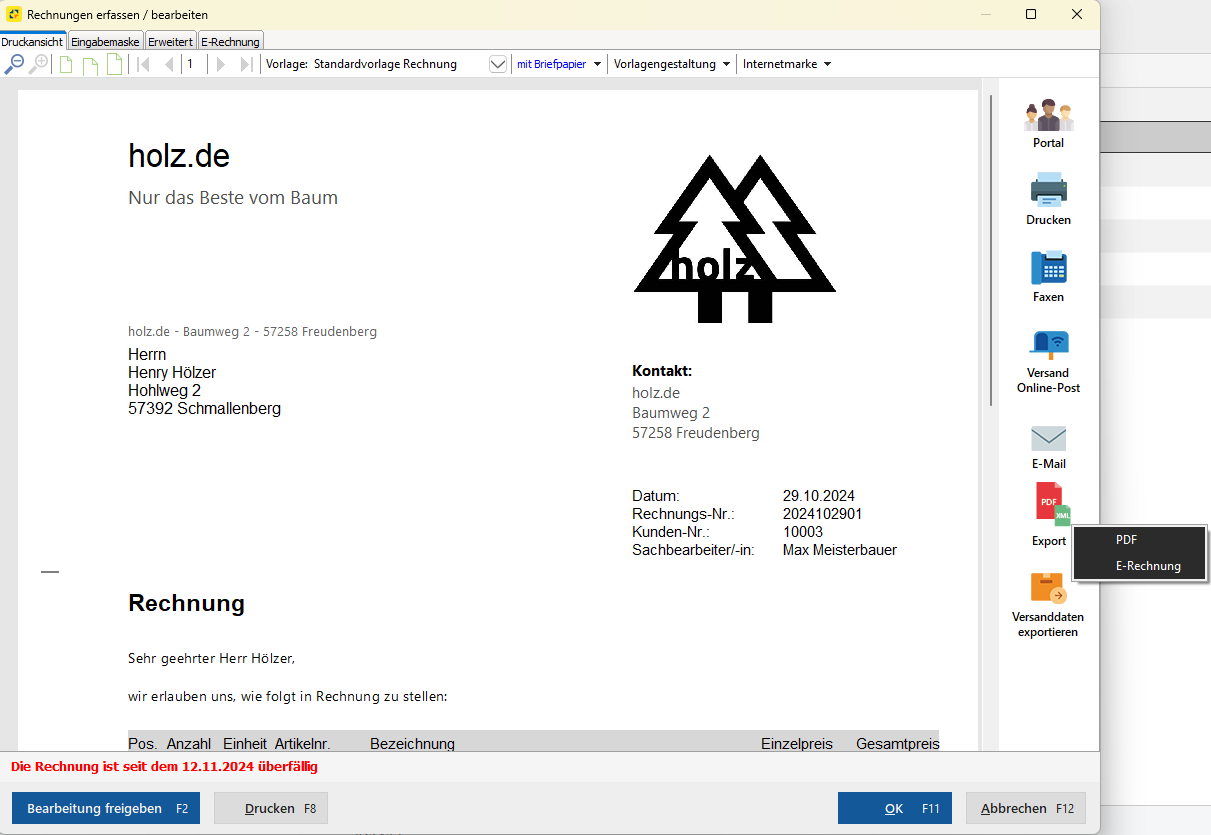Click Versanddaten exportieren
The width and height of the screenshot is (1211, 835).
click(x=1048, y=590)
